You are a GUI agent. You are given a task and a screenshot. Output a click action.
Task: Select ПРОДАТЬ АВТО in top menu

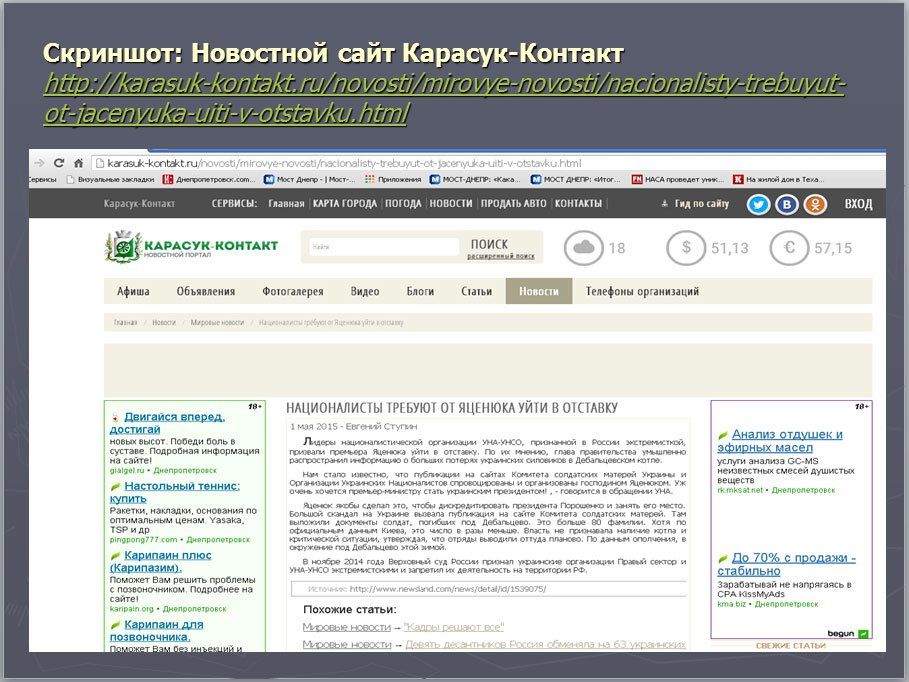tap(513, 204)
